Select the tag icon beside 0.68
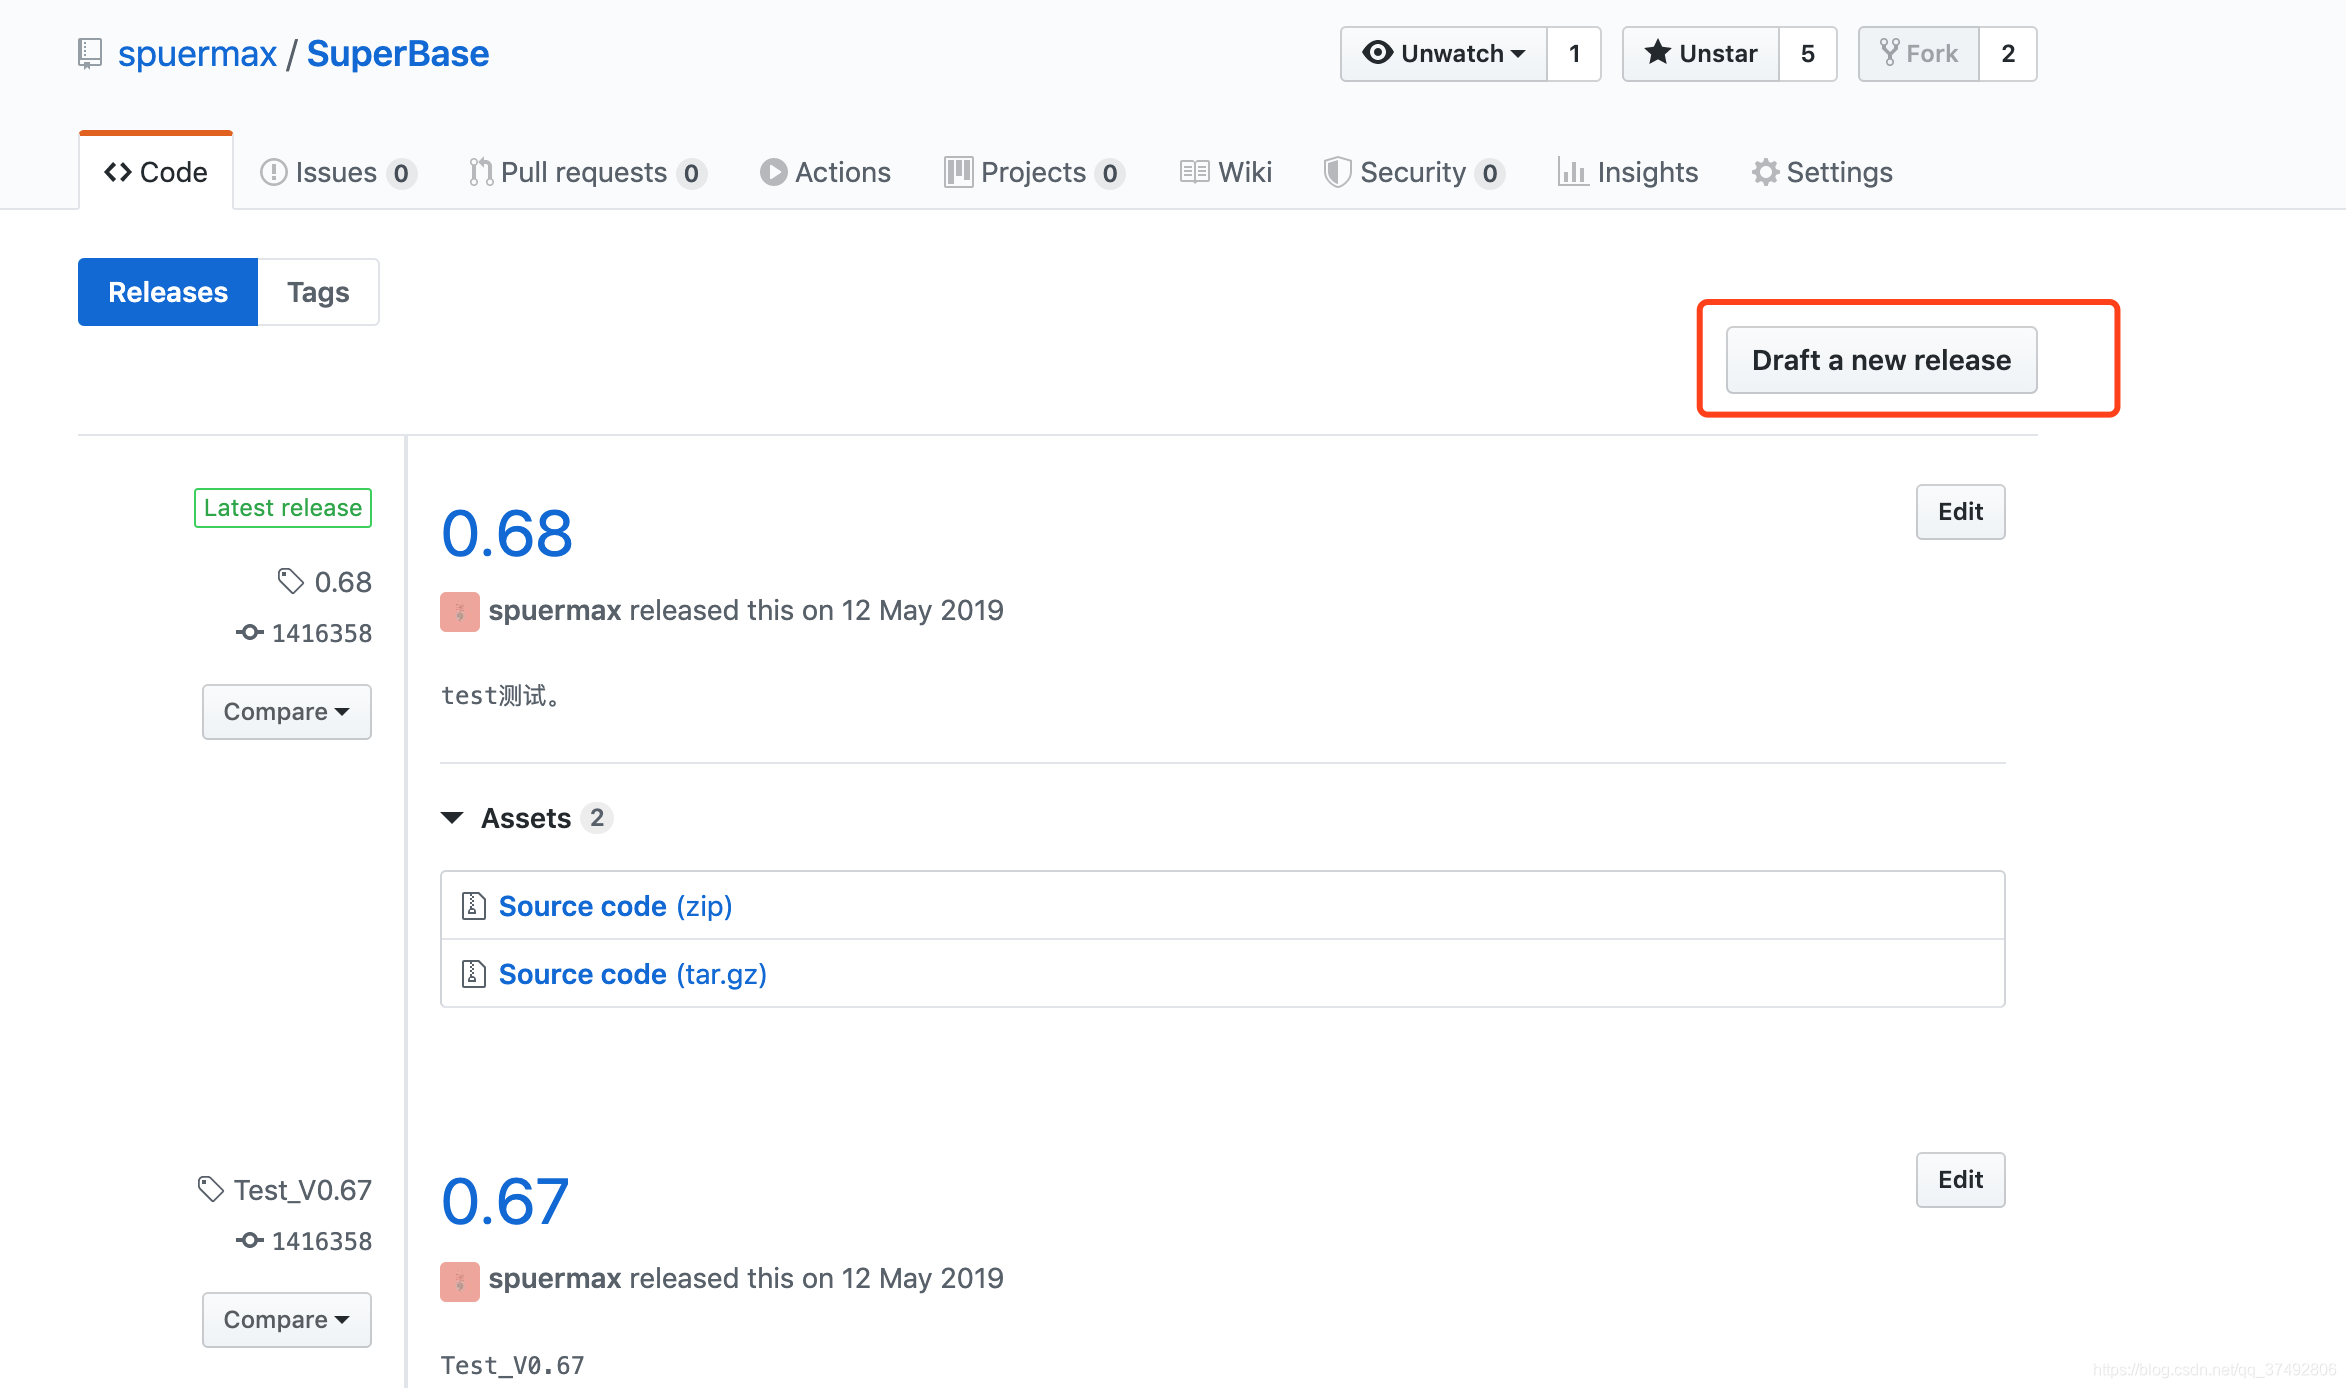 pyautogui.click(x=290, y=581)
